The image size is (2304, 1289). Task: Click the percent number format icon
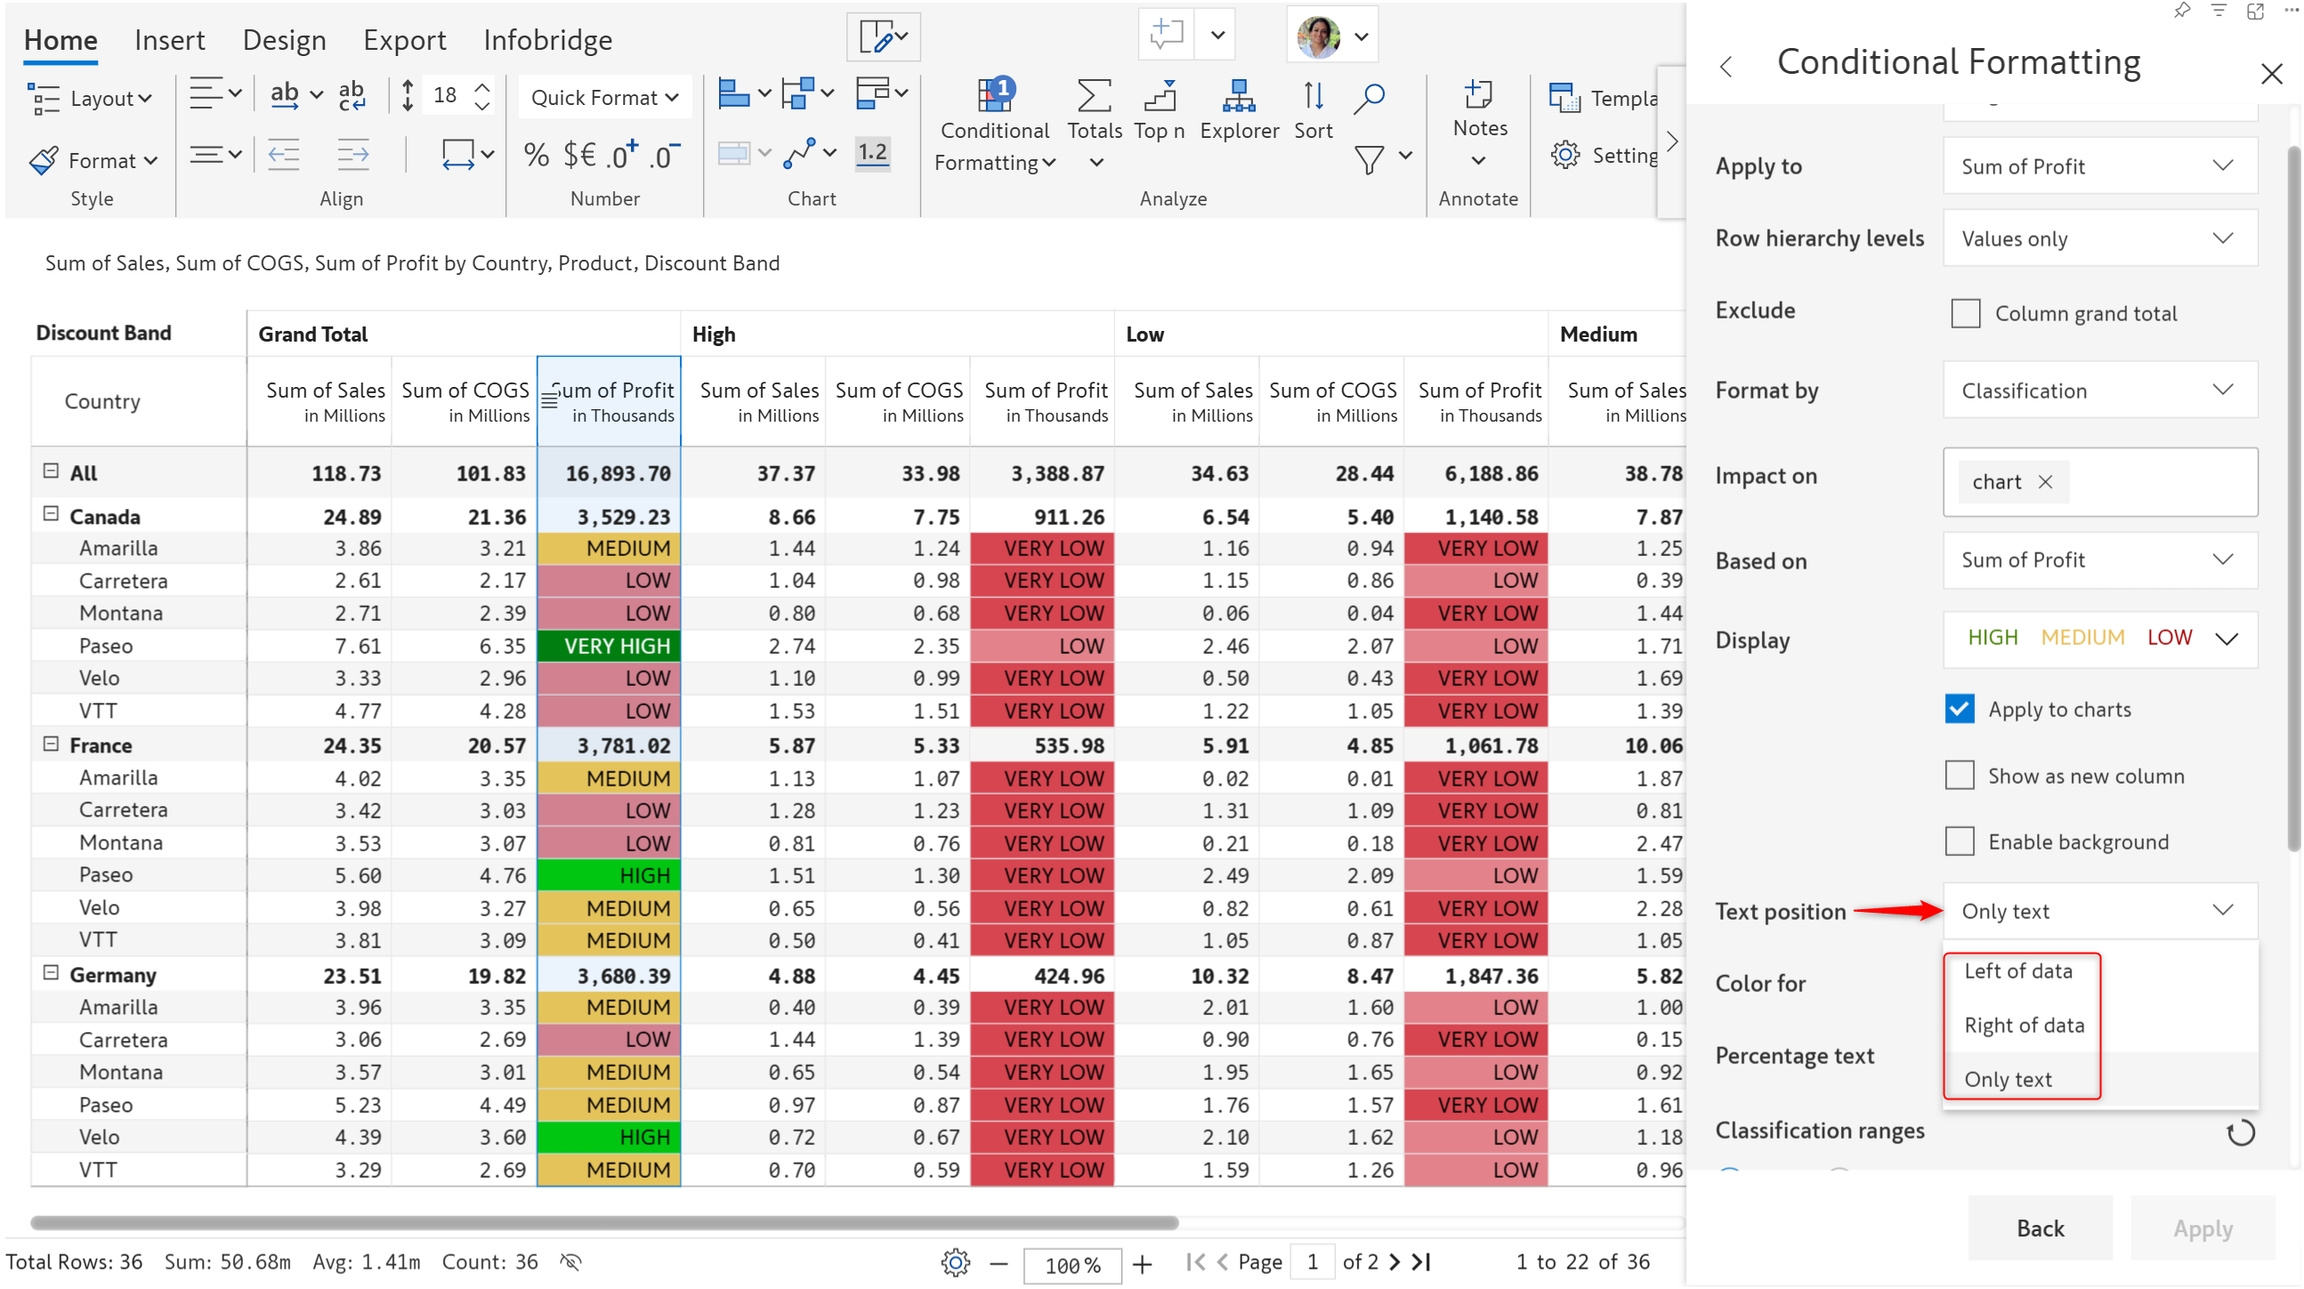(536, 155)
